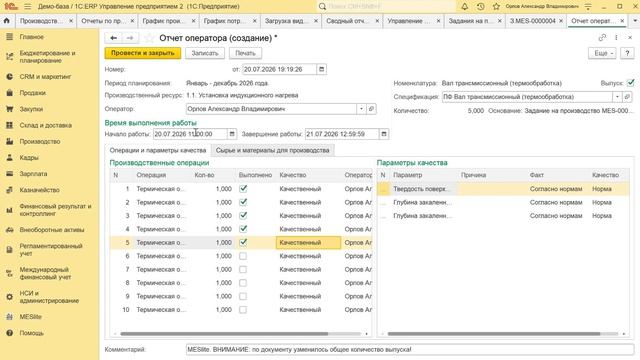Image resolution: width=640 pixels, height=360 pixels.
Task: Open settings icon next to user name
Action: tap(588, 7)
